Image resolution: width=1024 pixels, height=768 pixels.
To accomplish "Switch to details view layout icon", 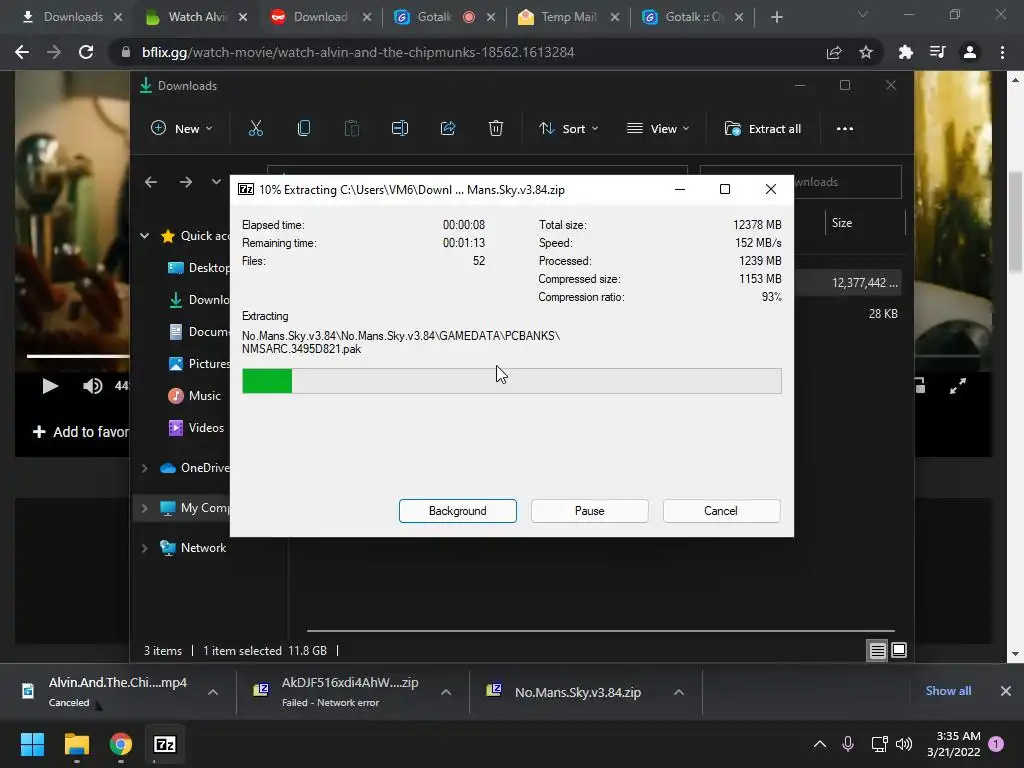I will 877,650.
